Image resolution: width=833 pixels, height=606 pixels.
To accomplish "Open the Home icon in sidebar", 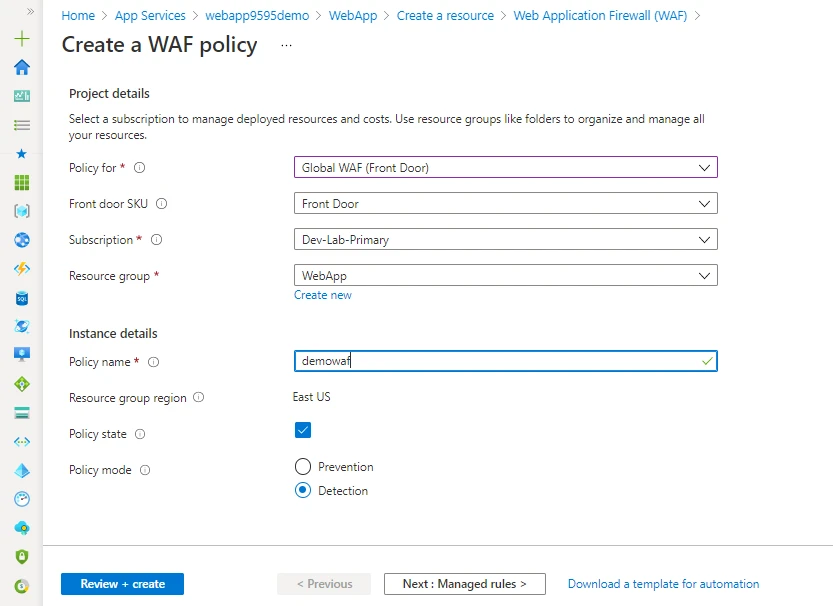I will coord(21,67).
